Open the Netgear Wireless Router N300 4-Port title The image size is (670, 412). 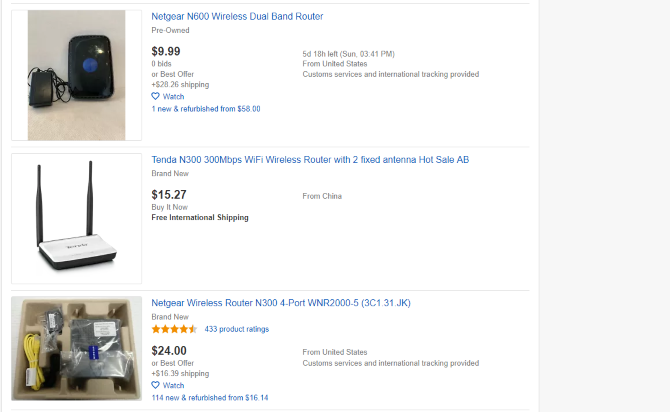pos(281,303)
